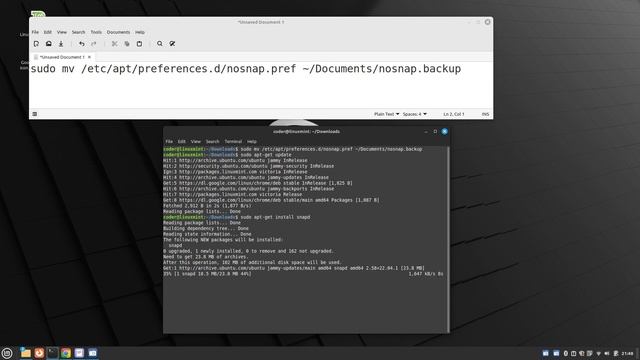Toggle the side panel icon in status bar

tap(35, 114)
